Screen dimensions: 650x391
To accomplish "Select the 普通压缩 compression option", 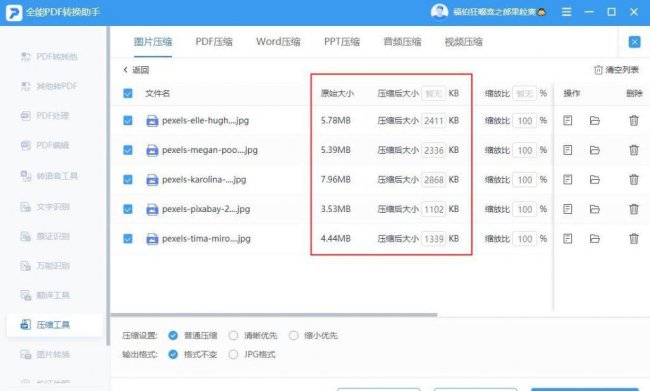I will pos(173,335).
